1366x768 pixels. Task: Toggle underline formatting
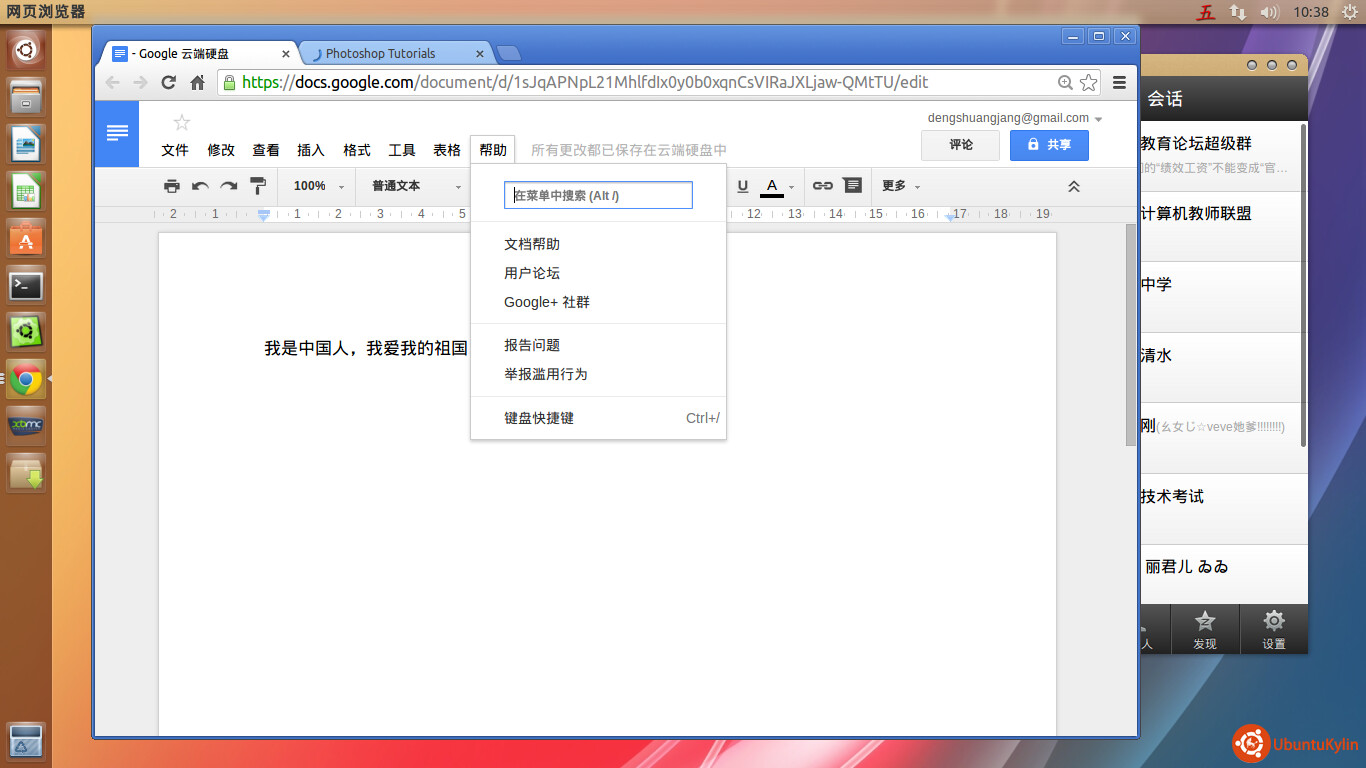coord(742,186)
